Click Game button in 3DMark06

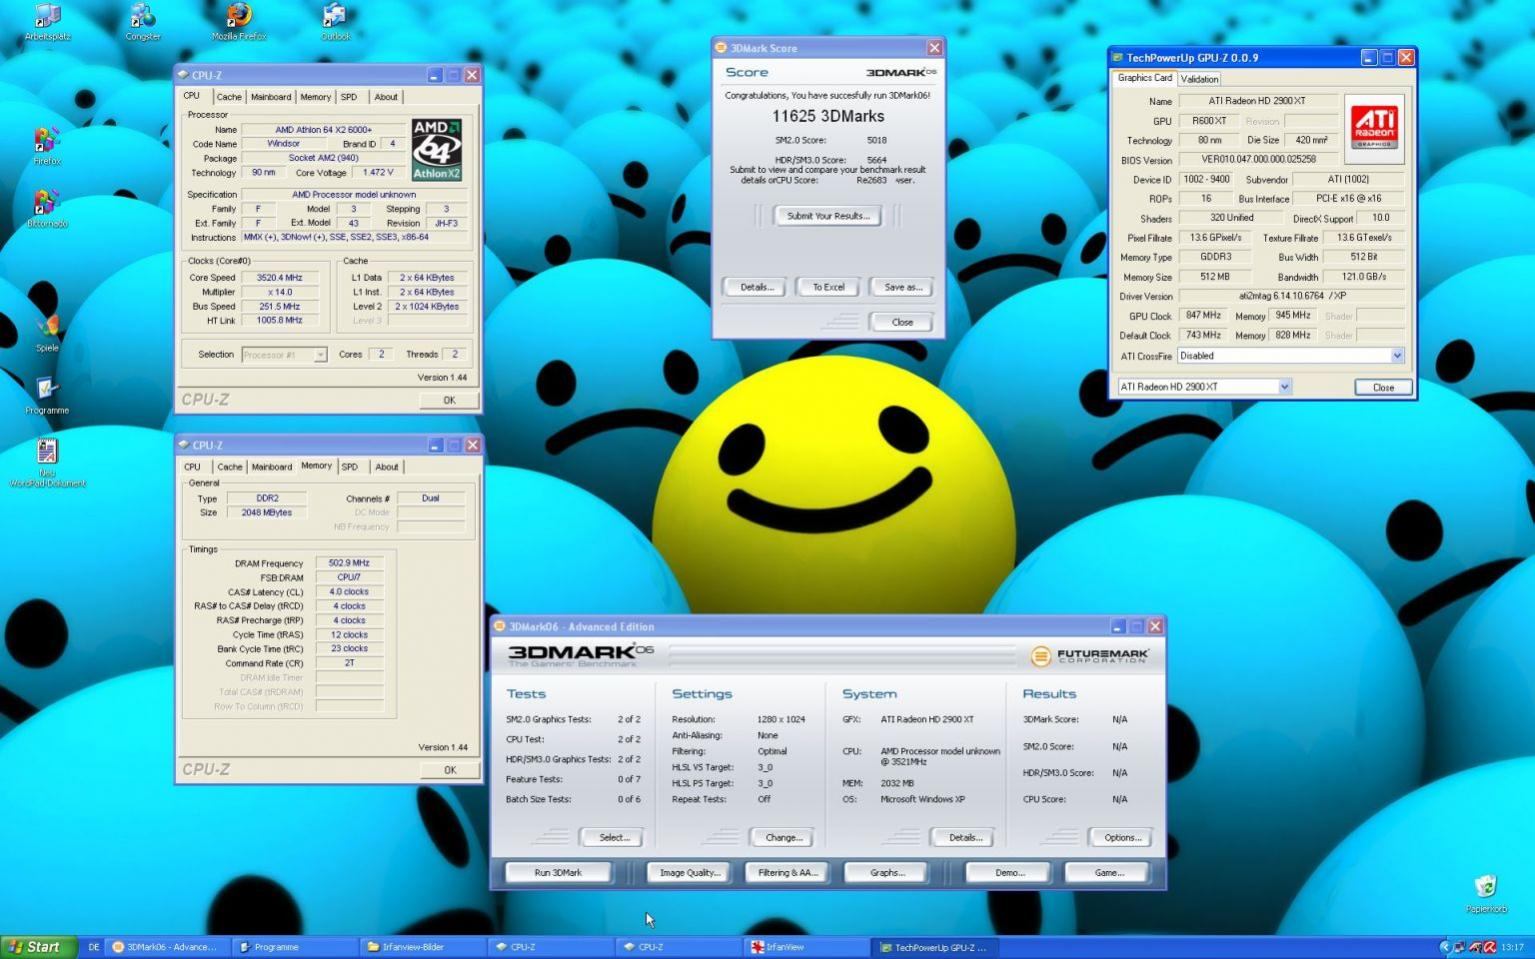tap(1108, 873)
